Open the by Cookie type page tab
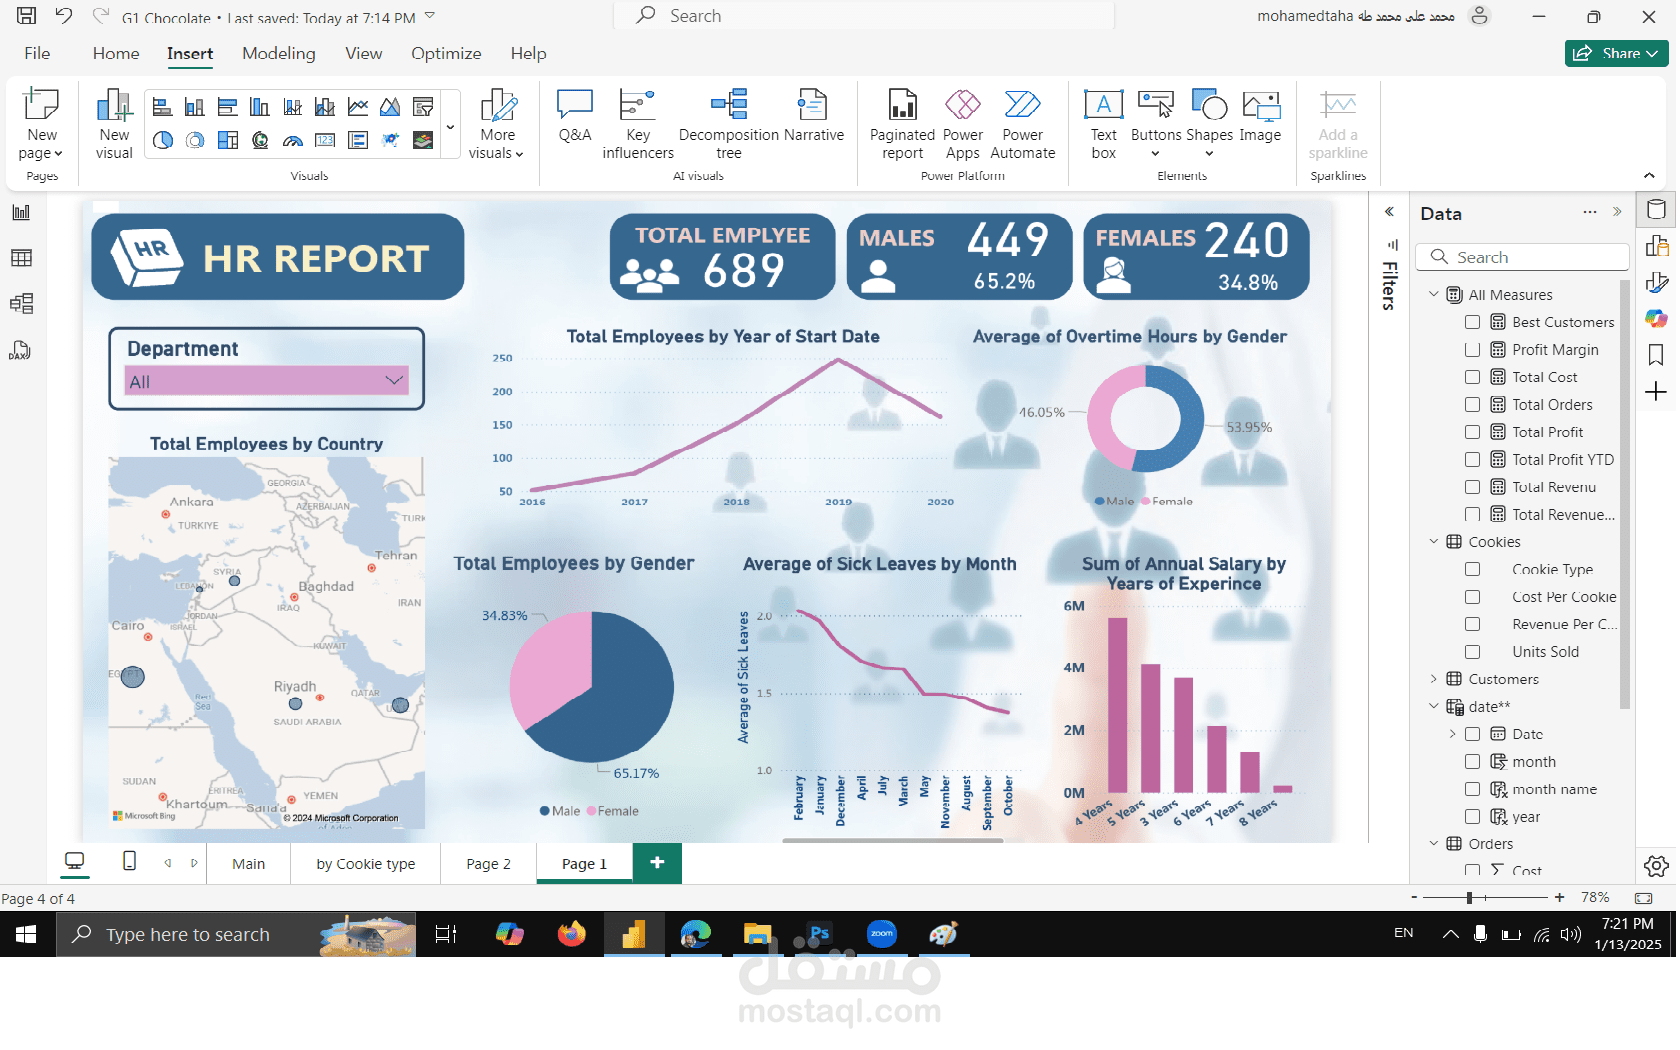This screenshot has height=1050, width=1680. (366, 864)
